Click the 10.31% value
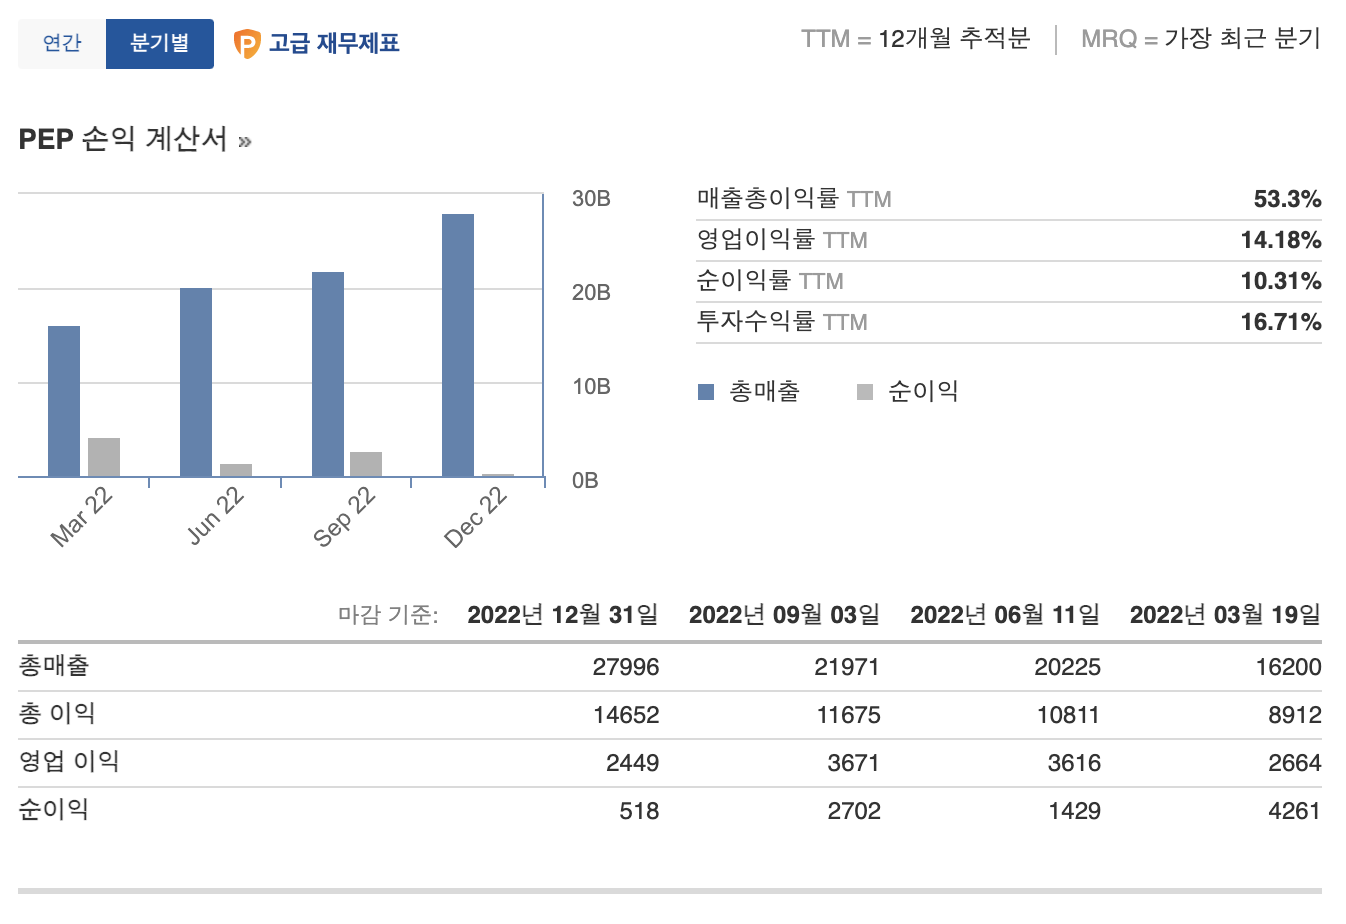The width and height of the screenshot is (1346, 924). coord(1281,281)
